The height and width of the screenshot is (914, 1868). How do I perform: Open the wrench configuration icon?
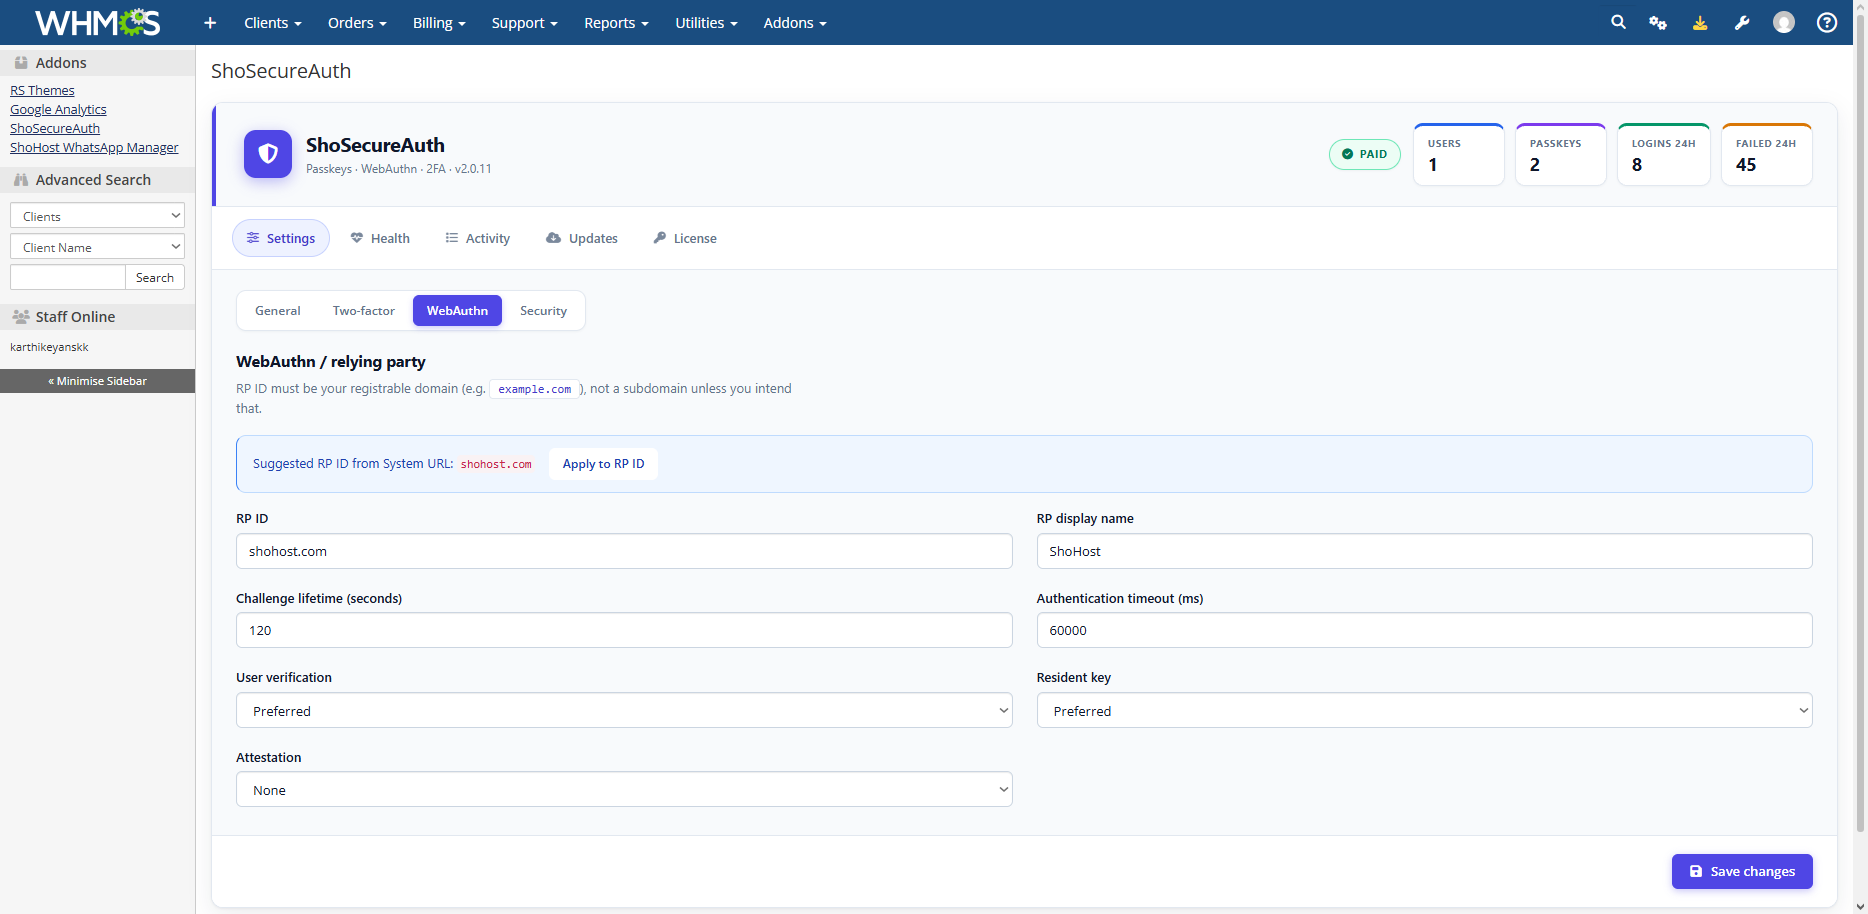pyautogui.click(x=1742, y=22)
